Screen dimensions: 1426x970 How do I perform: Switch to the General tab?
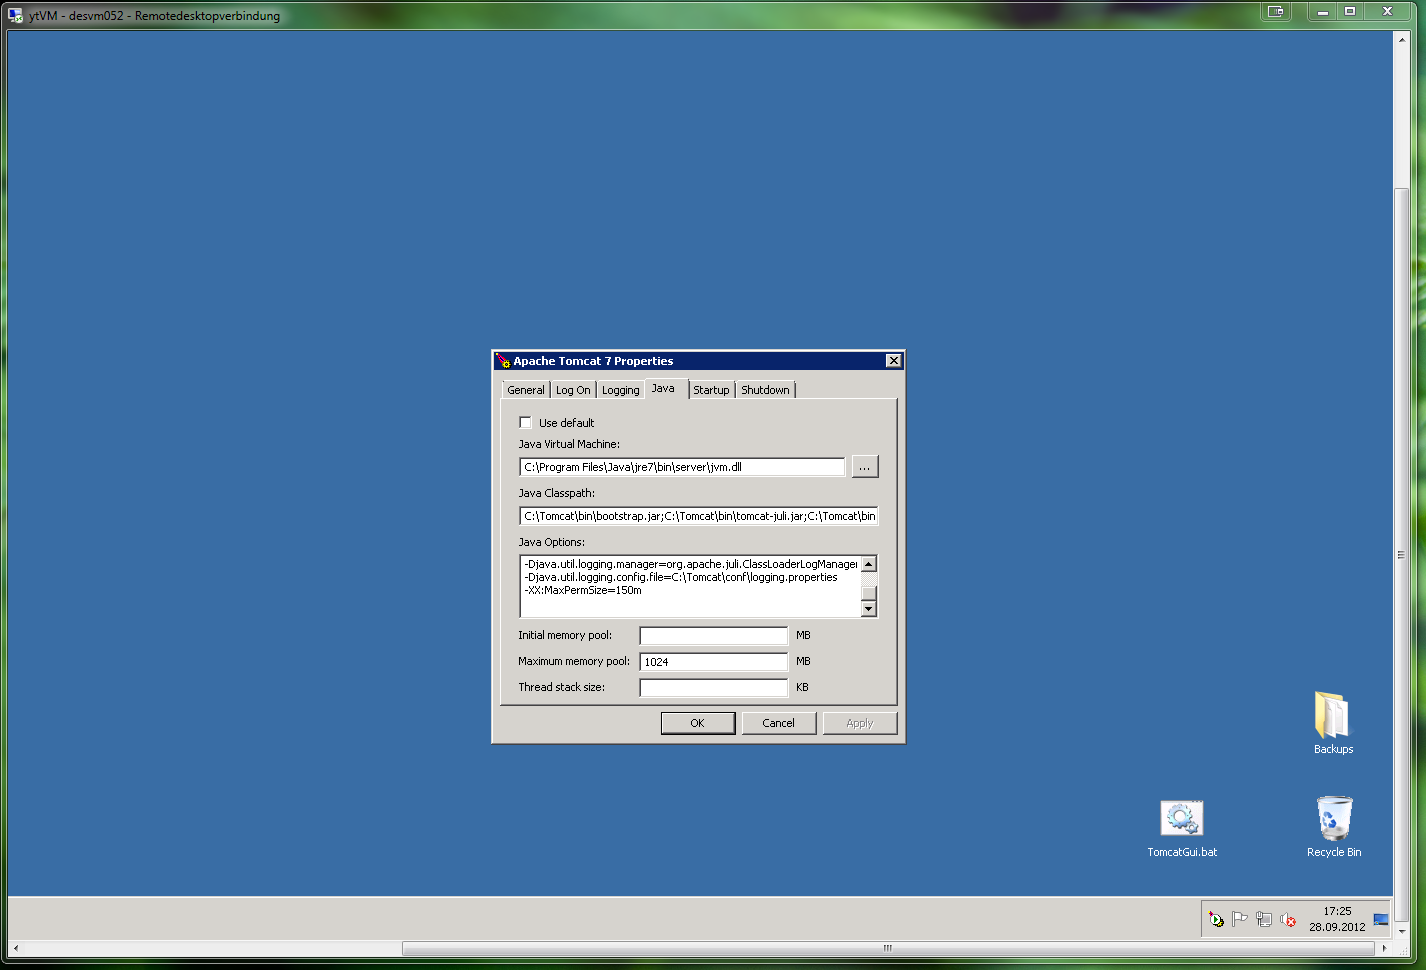526,390
